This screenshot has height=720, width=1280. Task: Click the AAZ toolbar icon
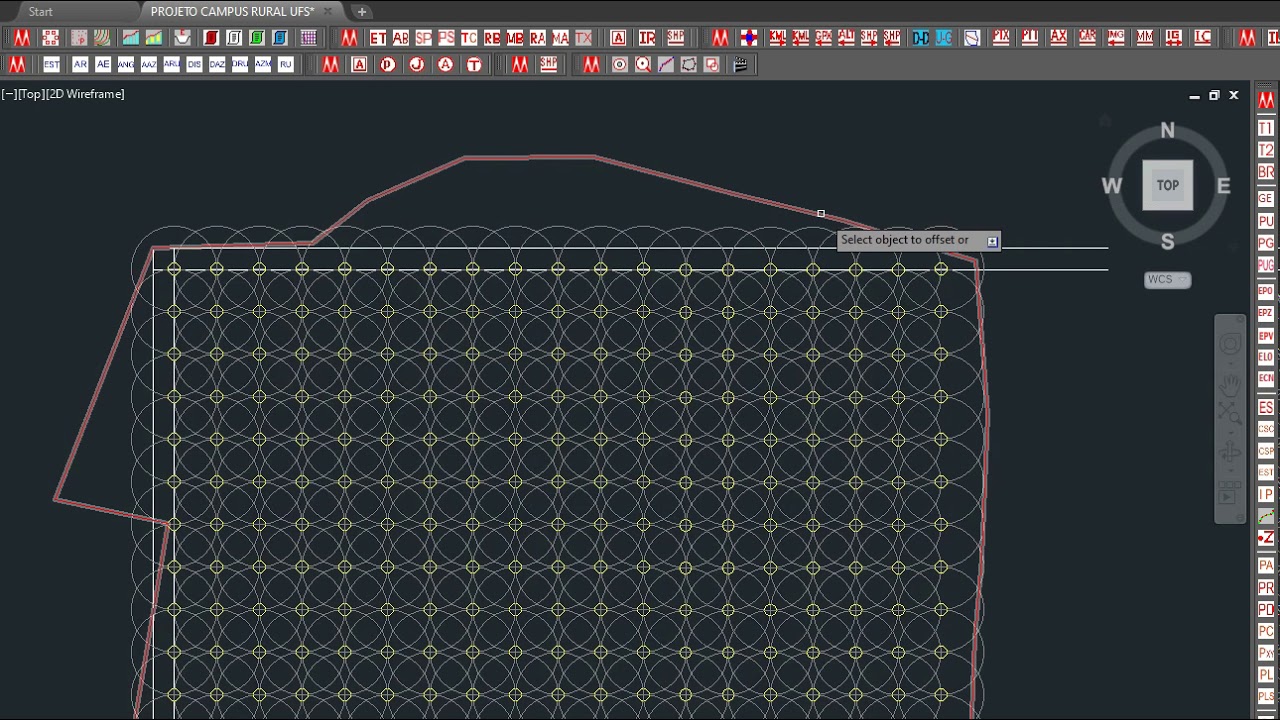[x=149, y=64]
